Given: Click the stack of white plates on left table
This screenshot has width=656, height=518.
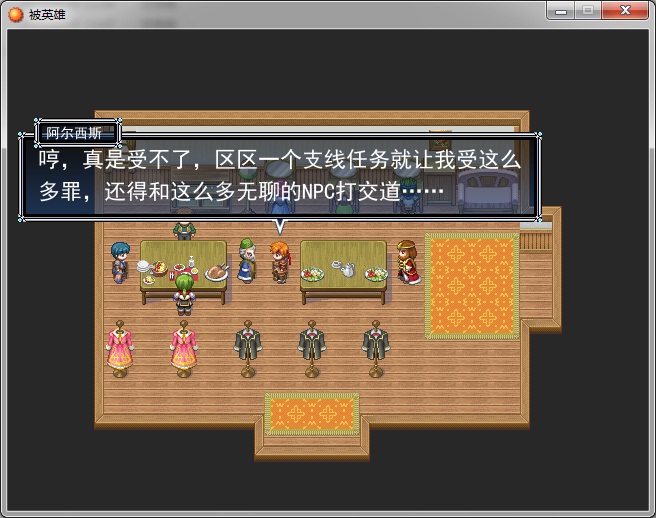Looking at the screenshot, I should coord(143,266).
